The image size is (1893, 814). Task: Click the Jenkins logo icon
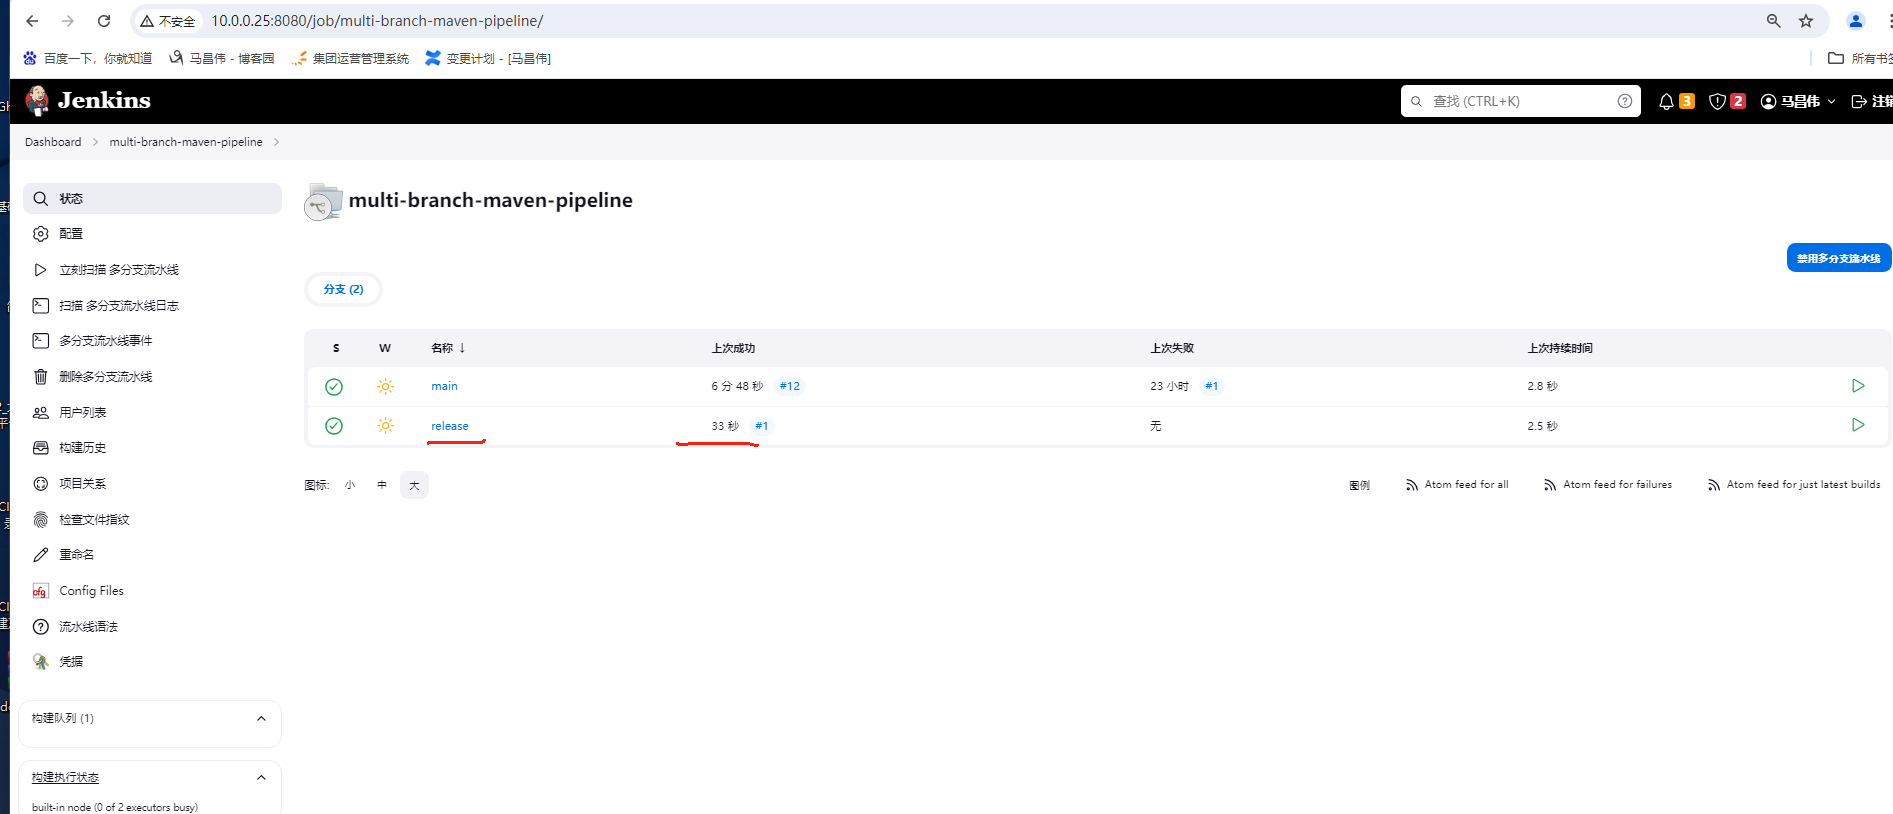tap(37, 100)
